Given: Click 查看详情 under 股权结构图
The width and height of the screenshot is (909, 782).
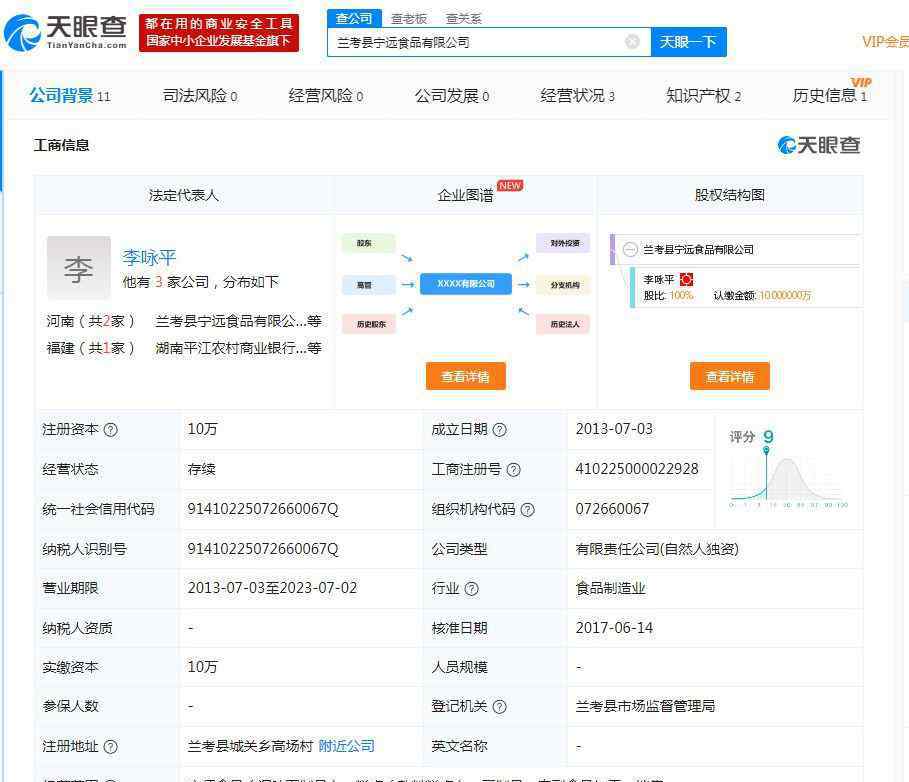Looking at the screenshot, I should tap(730, 376).
